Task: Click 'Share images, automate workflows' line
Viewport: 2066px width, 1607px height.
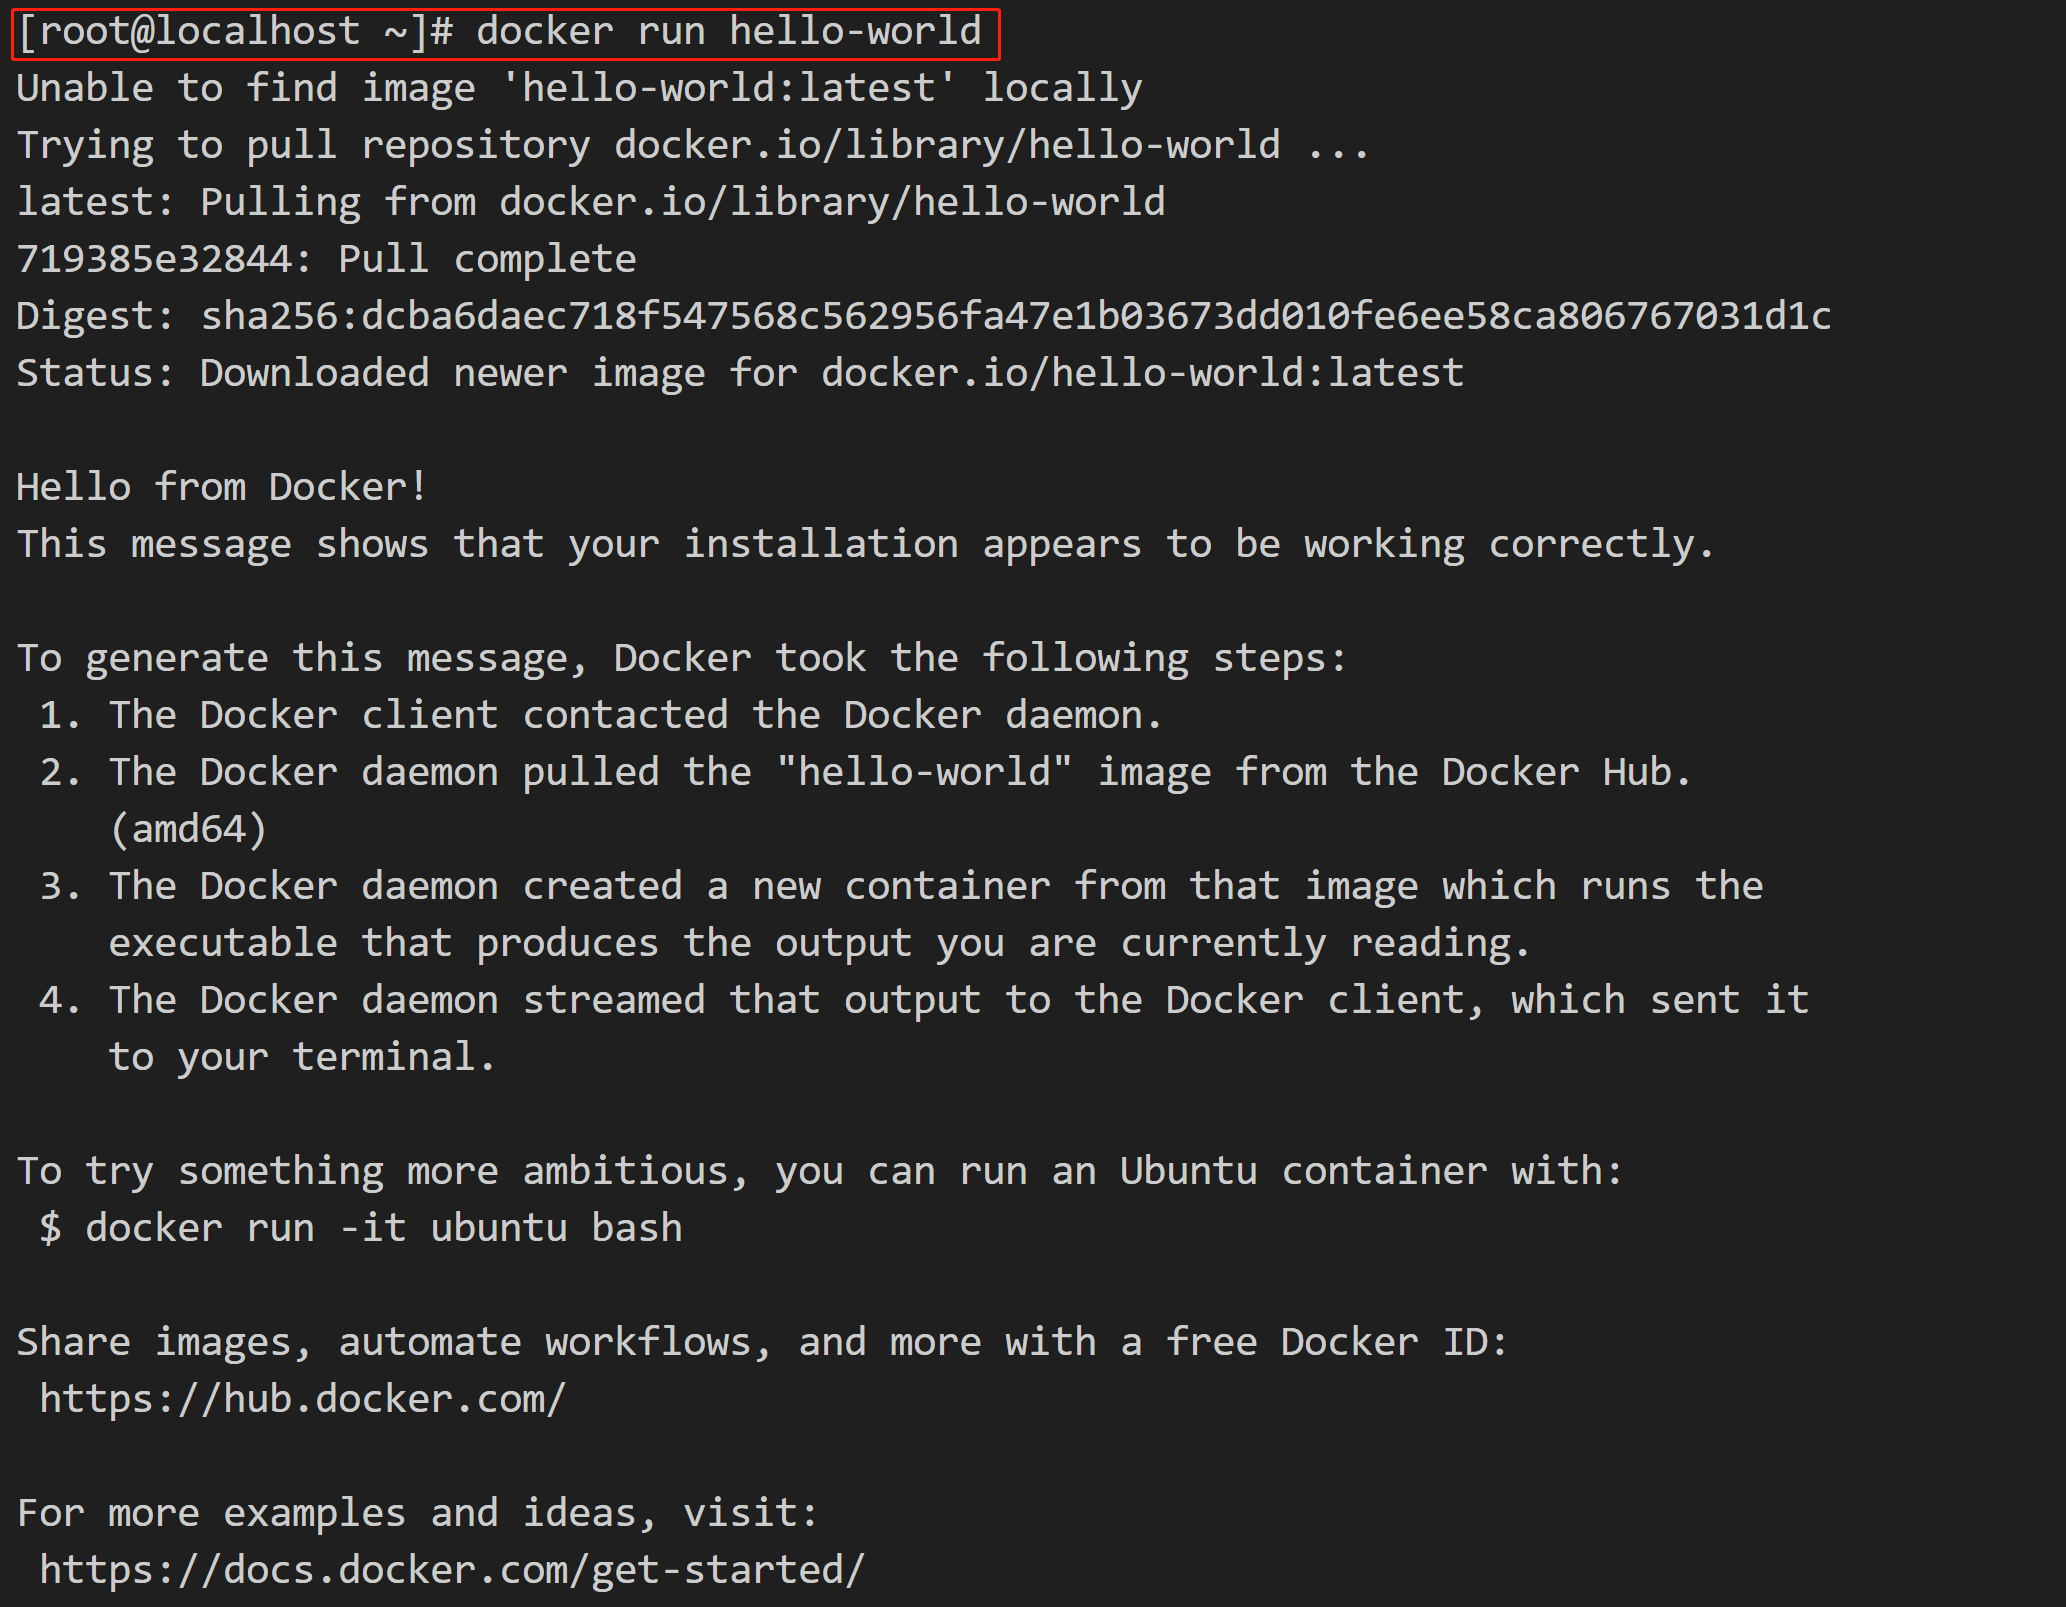Action: coord(762,1342)
